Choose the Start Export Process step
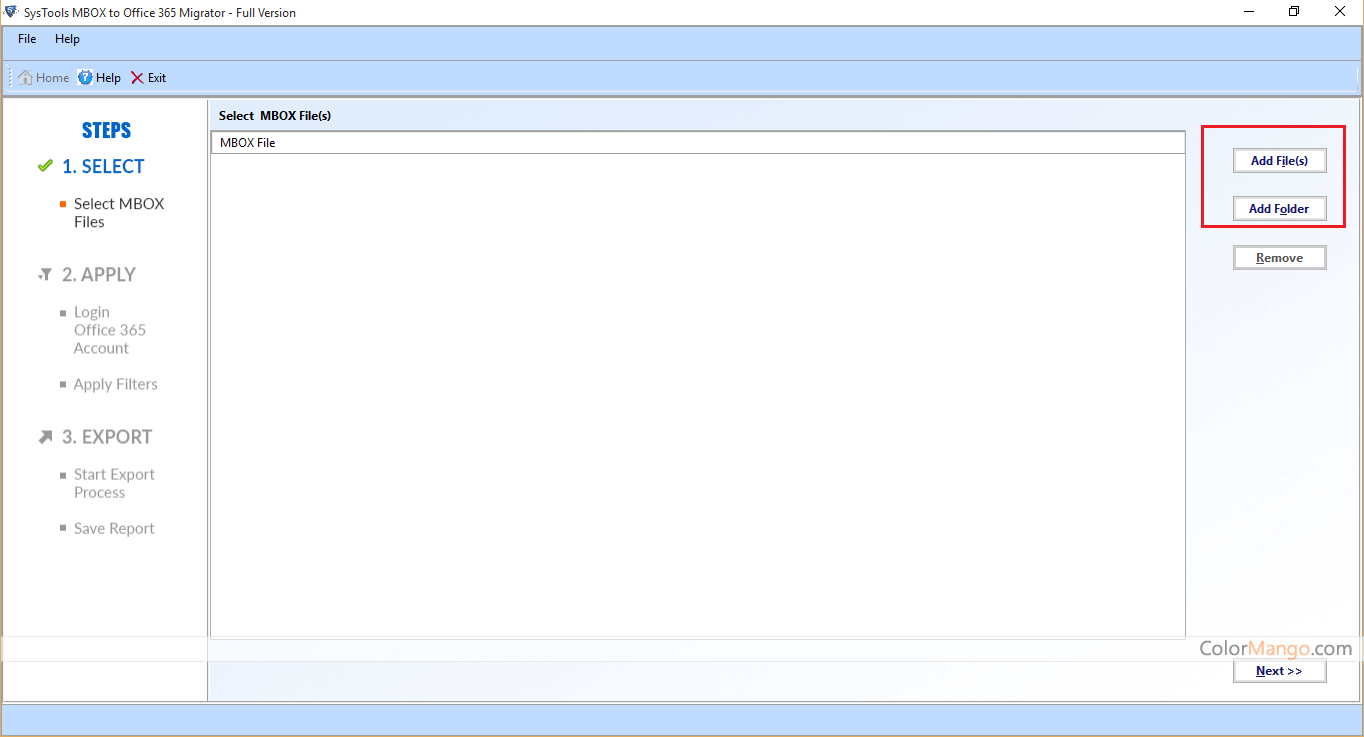 tap(114, 483)
